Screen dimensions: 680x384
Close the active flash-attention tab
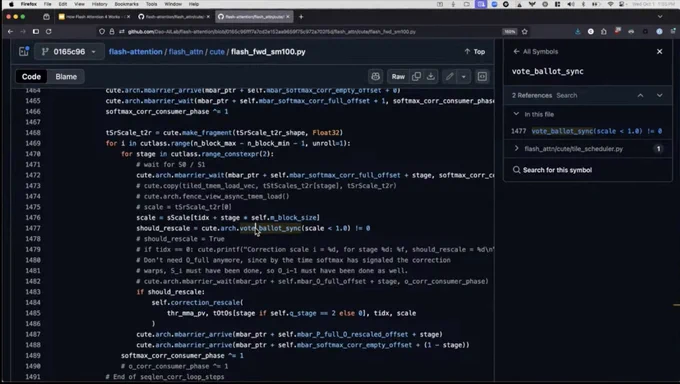288,16
